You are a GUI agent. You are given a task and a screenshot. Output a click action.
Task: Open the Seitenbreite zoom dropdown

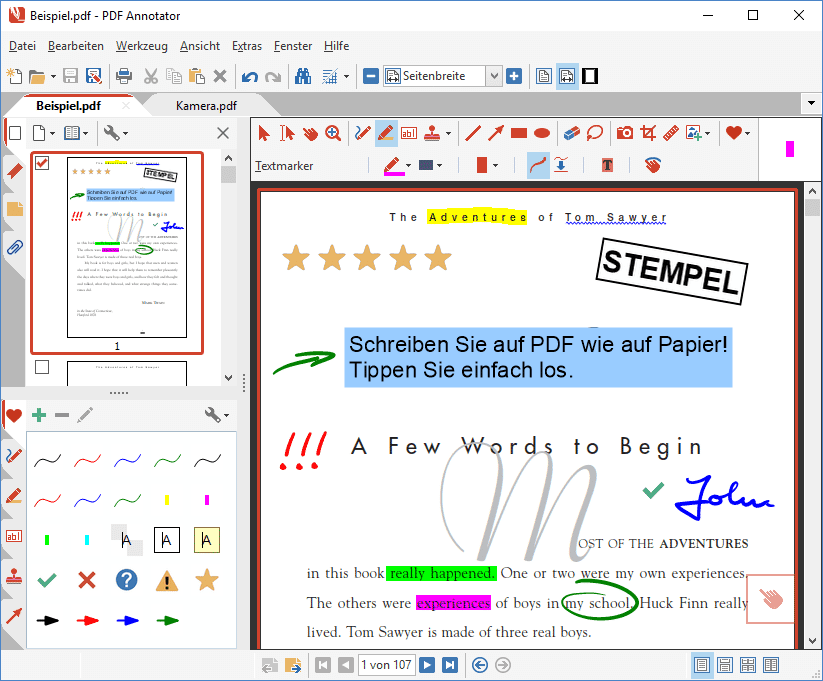click(x=493, y=77)
